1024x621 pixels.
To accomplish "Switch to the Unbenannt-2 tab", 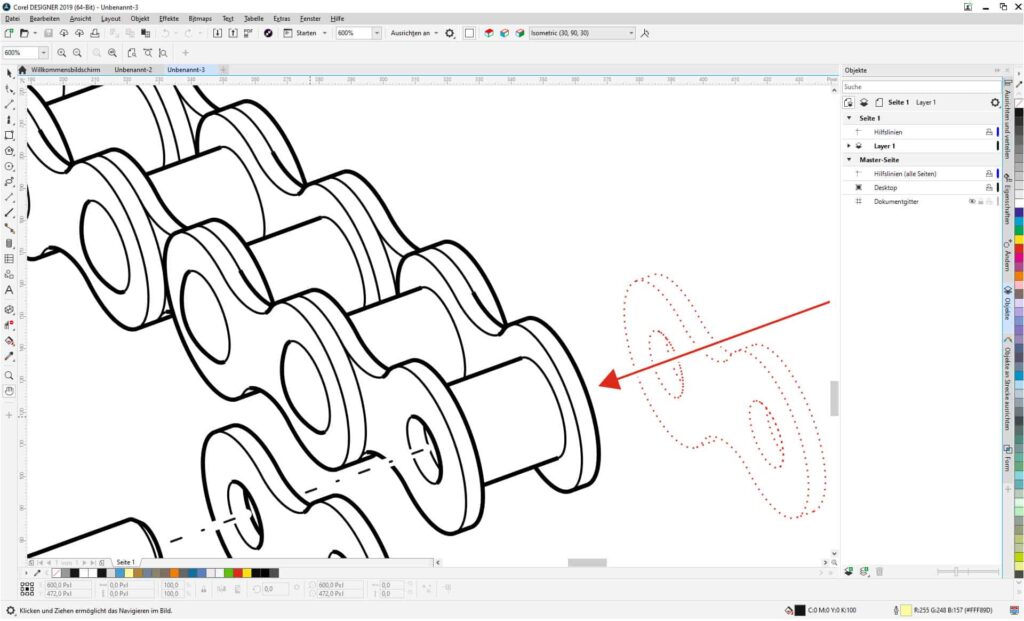I will (133, 70).
